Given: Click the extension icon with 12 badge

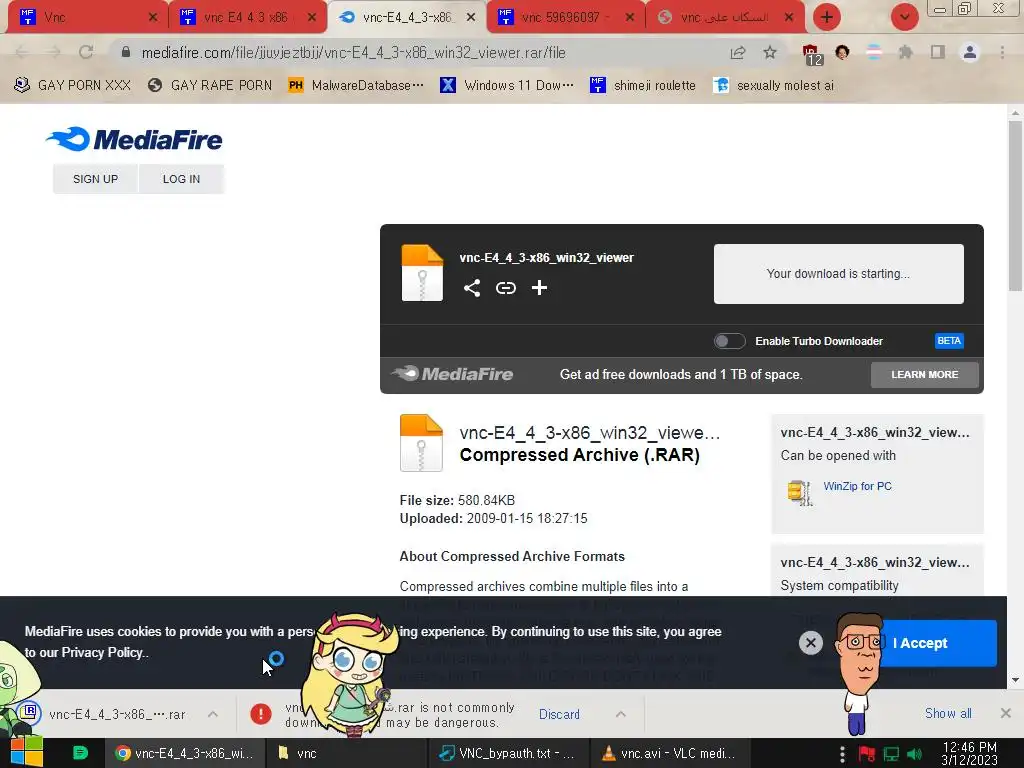Looking at the screenshot, I should pyautogui.click(x=812, y=54).
